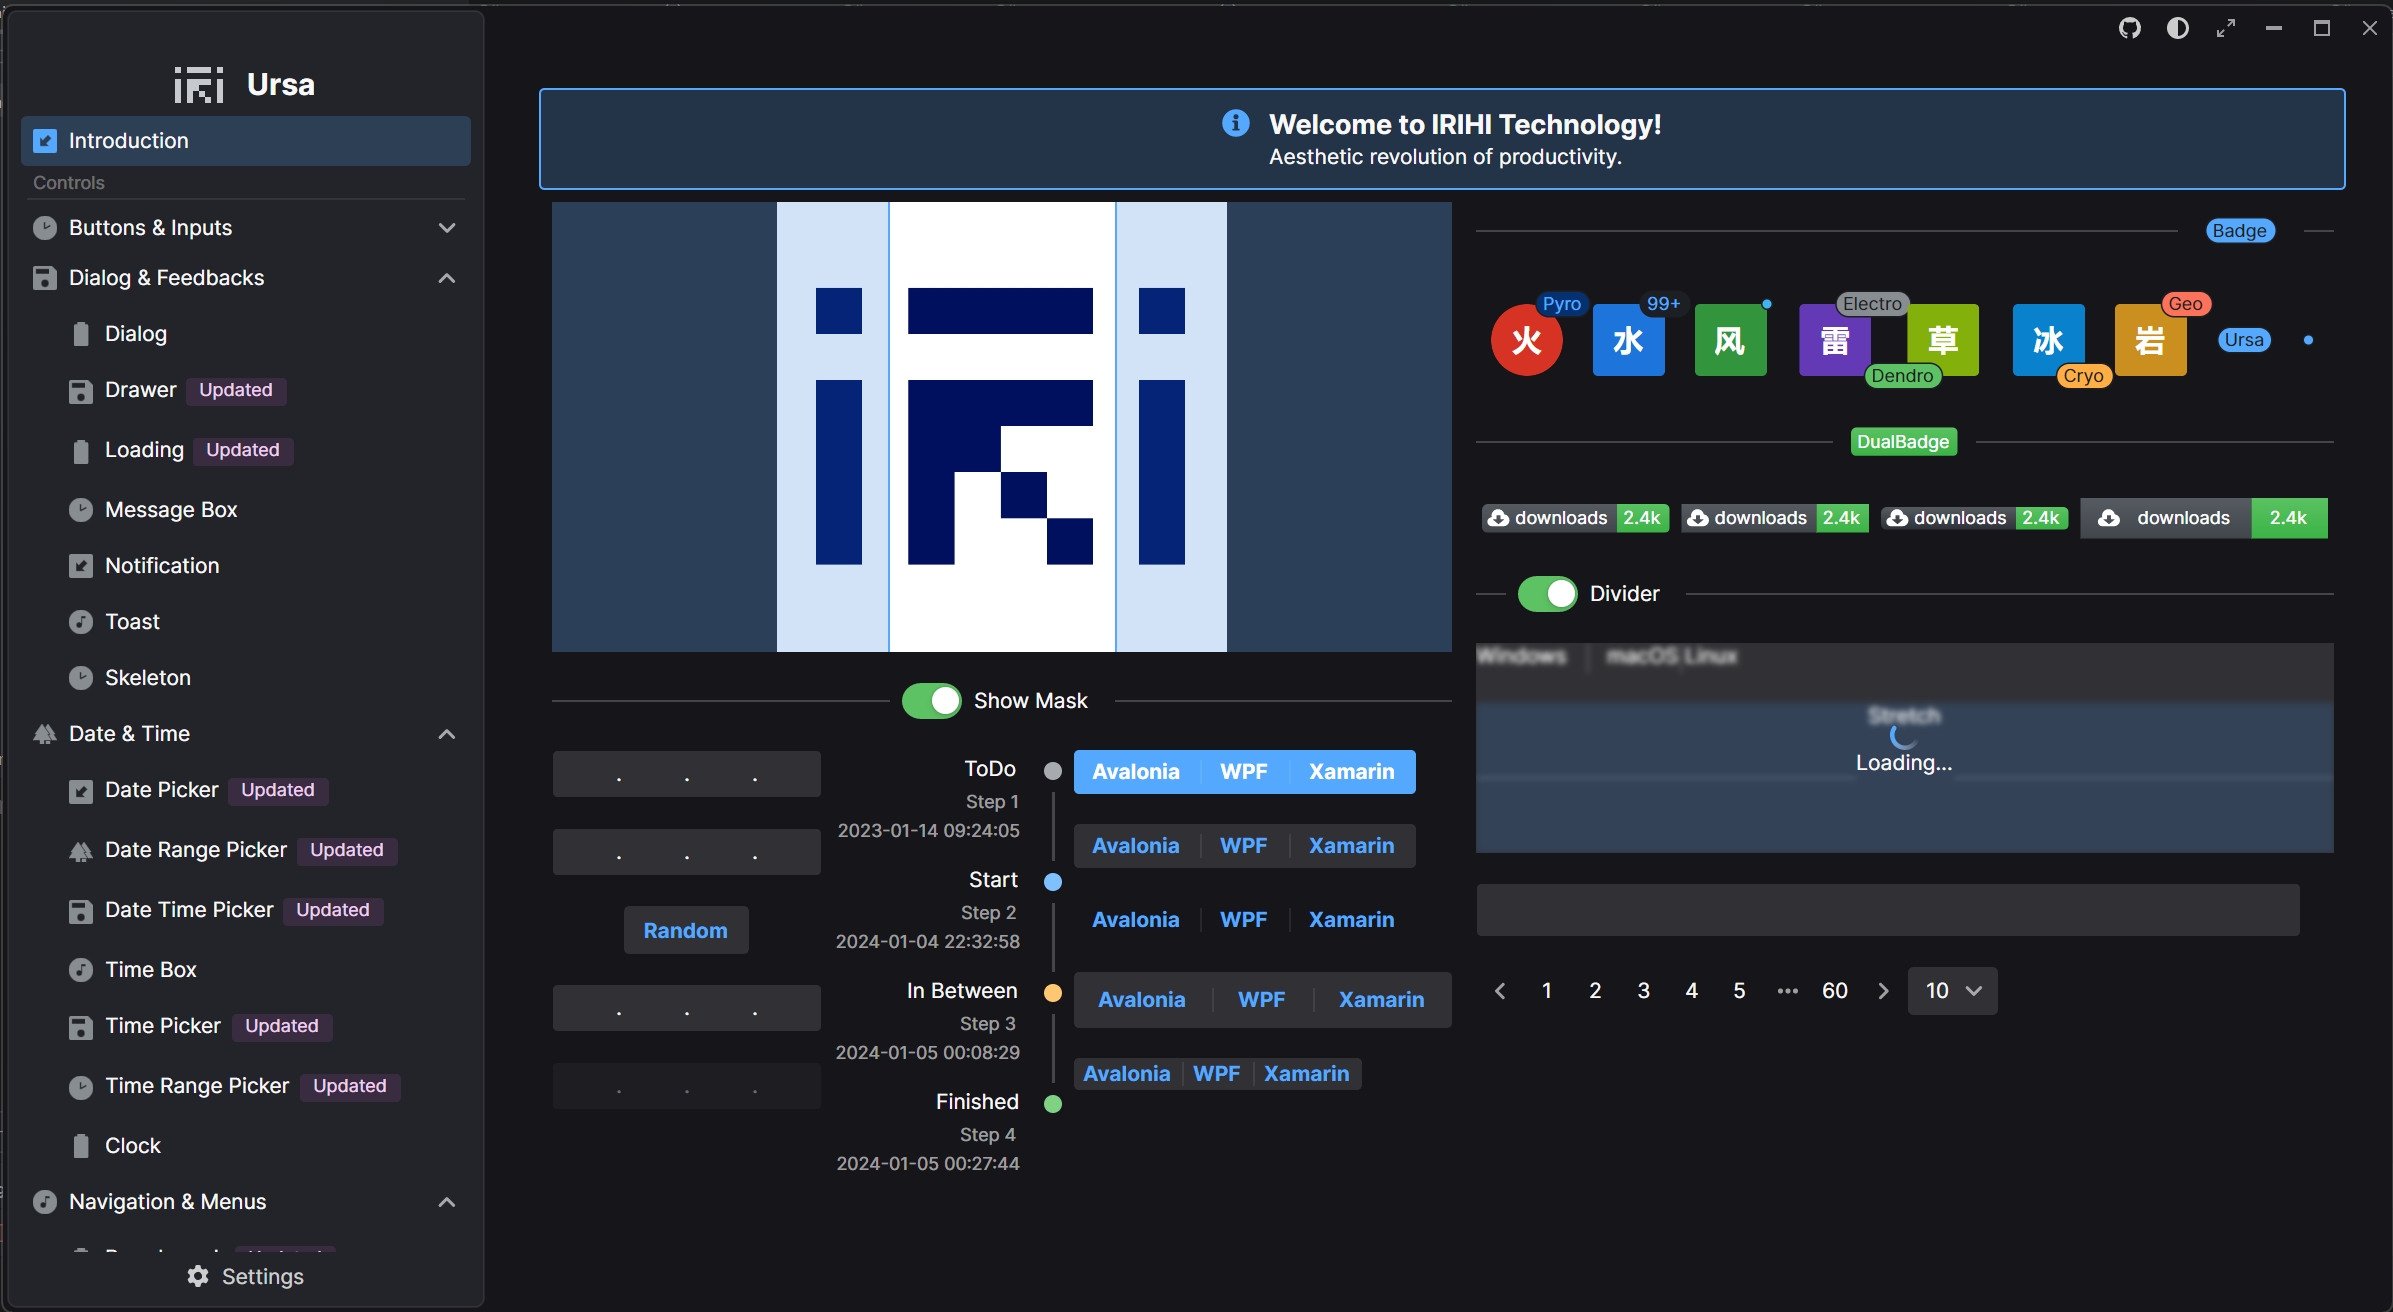Go to pagination page 3
The height and width of the screenshot is (1312, 2393).
coord(1643,991)
